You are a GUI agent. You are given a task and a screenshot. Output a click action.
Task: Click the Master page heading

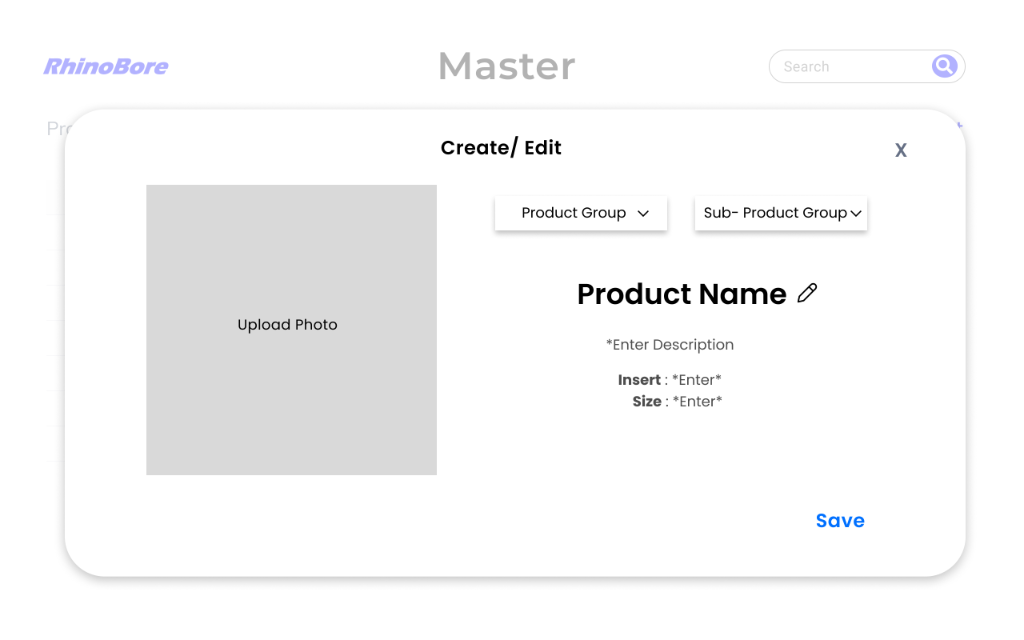507,67
